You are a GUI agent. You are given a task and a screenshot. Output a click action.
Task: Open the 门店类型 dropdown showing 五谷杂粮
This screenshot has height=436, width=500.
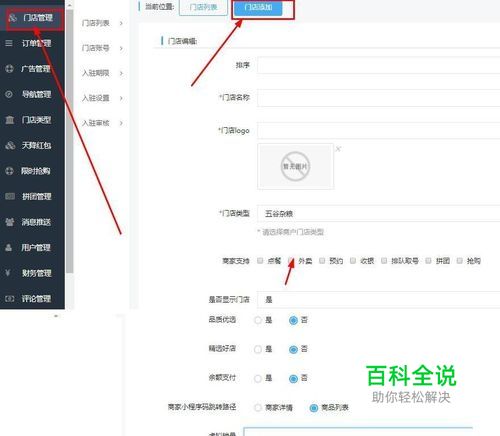[378, 214]
